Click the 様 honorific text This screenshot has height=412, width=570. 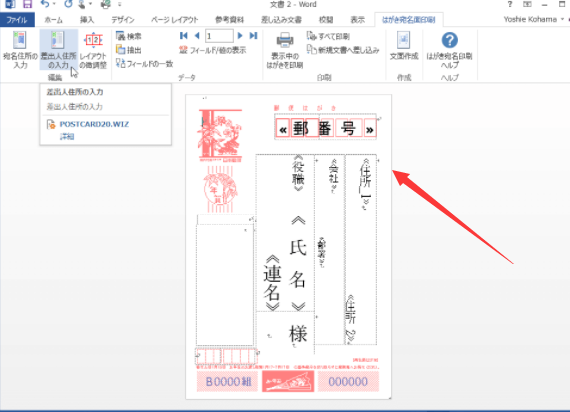pos(298,333)
